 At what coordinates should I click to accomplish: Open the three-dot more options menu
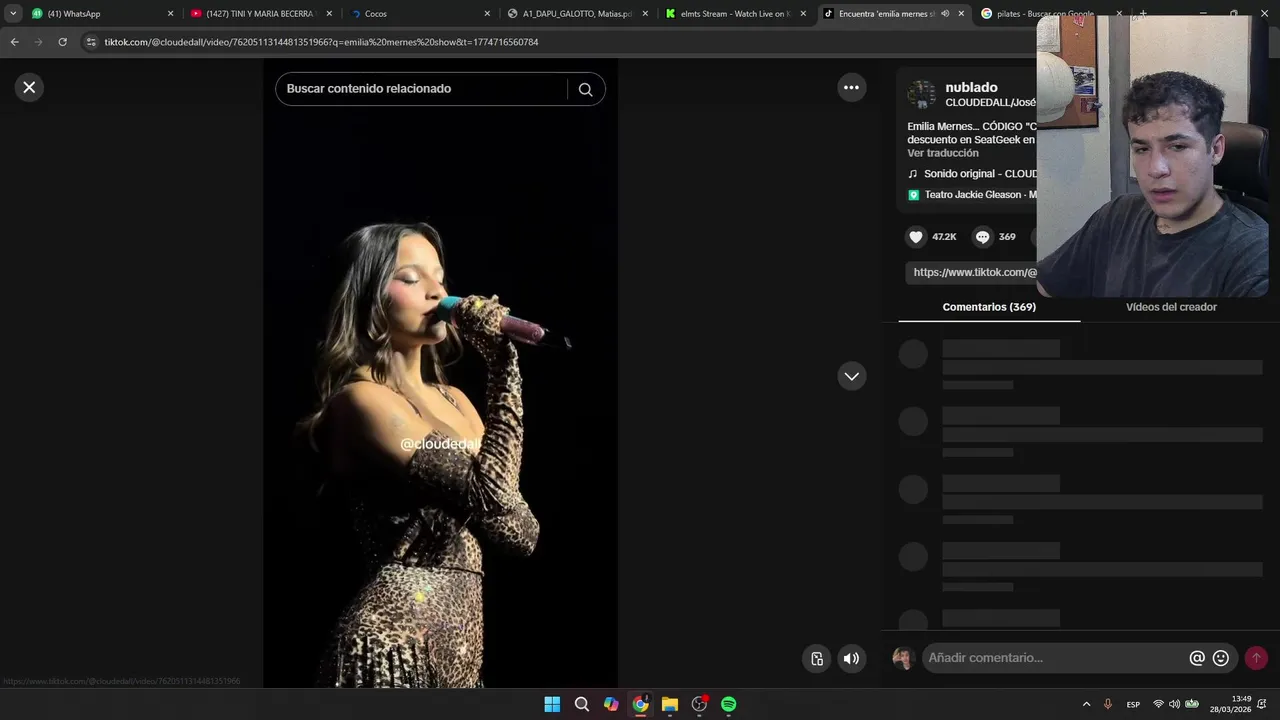(x=851, y=87)
